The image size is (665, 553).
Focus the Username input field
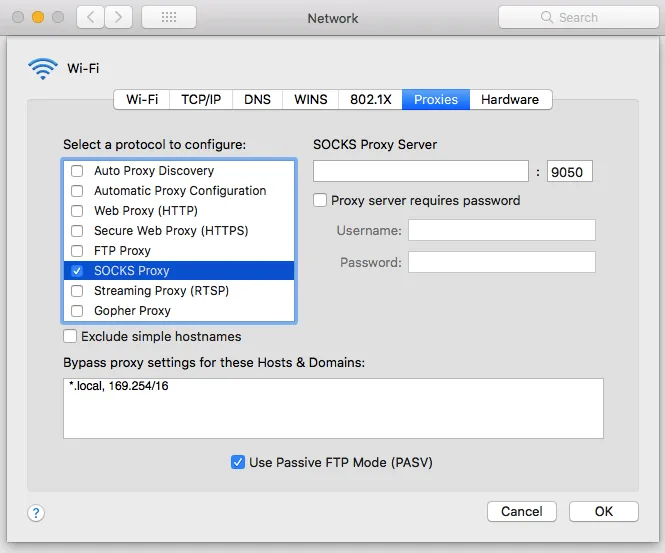point(502,230)
